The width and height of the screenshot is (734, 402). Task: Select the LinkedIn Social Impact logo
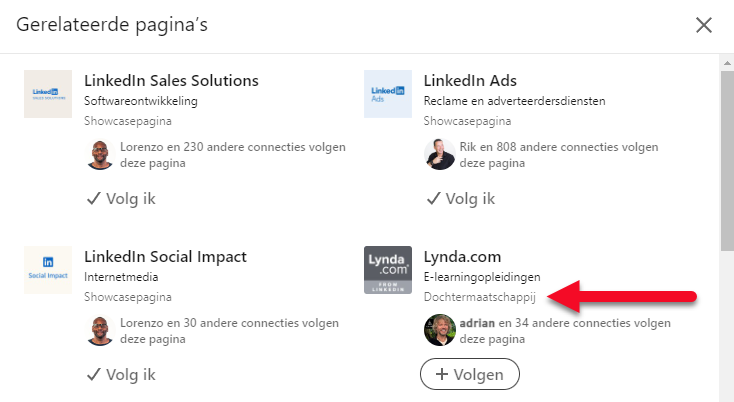(48, 270)
